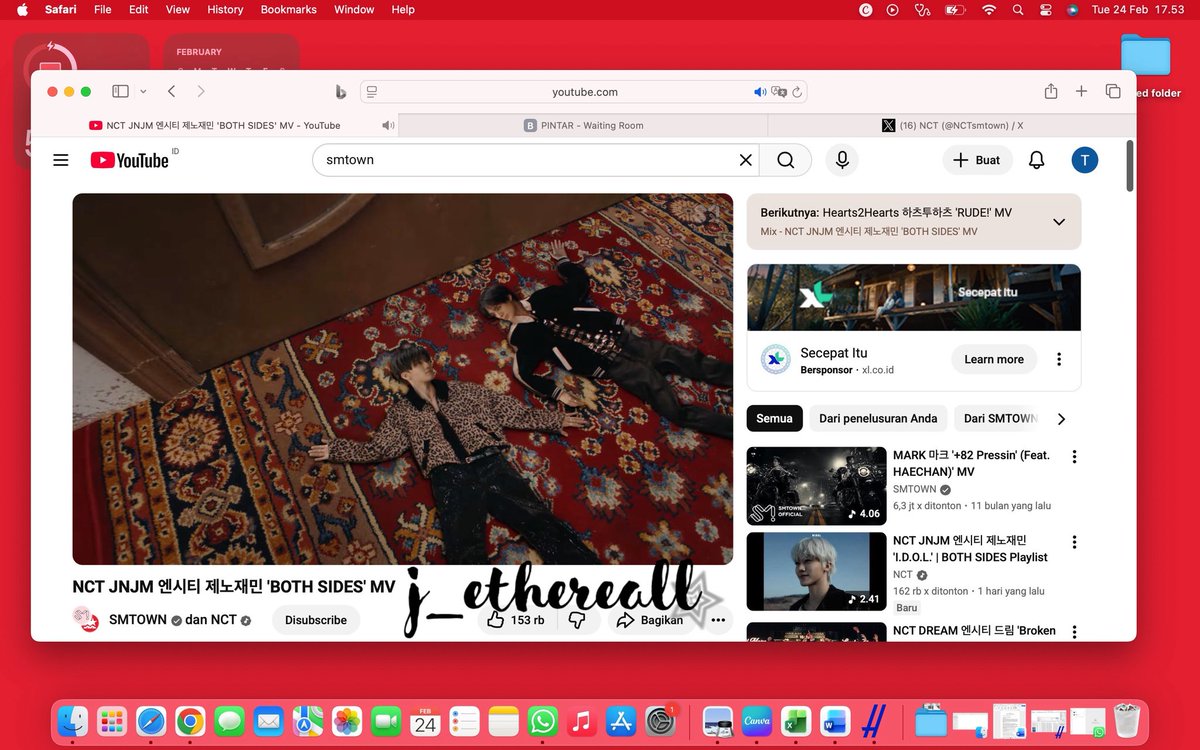Click the BOTH SIDES video player
1200x750 pixels.
click(402, 379)
